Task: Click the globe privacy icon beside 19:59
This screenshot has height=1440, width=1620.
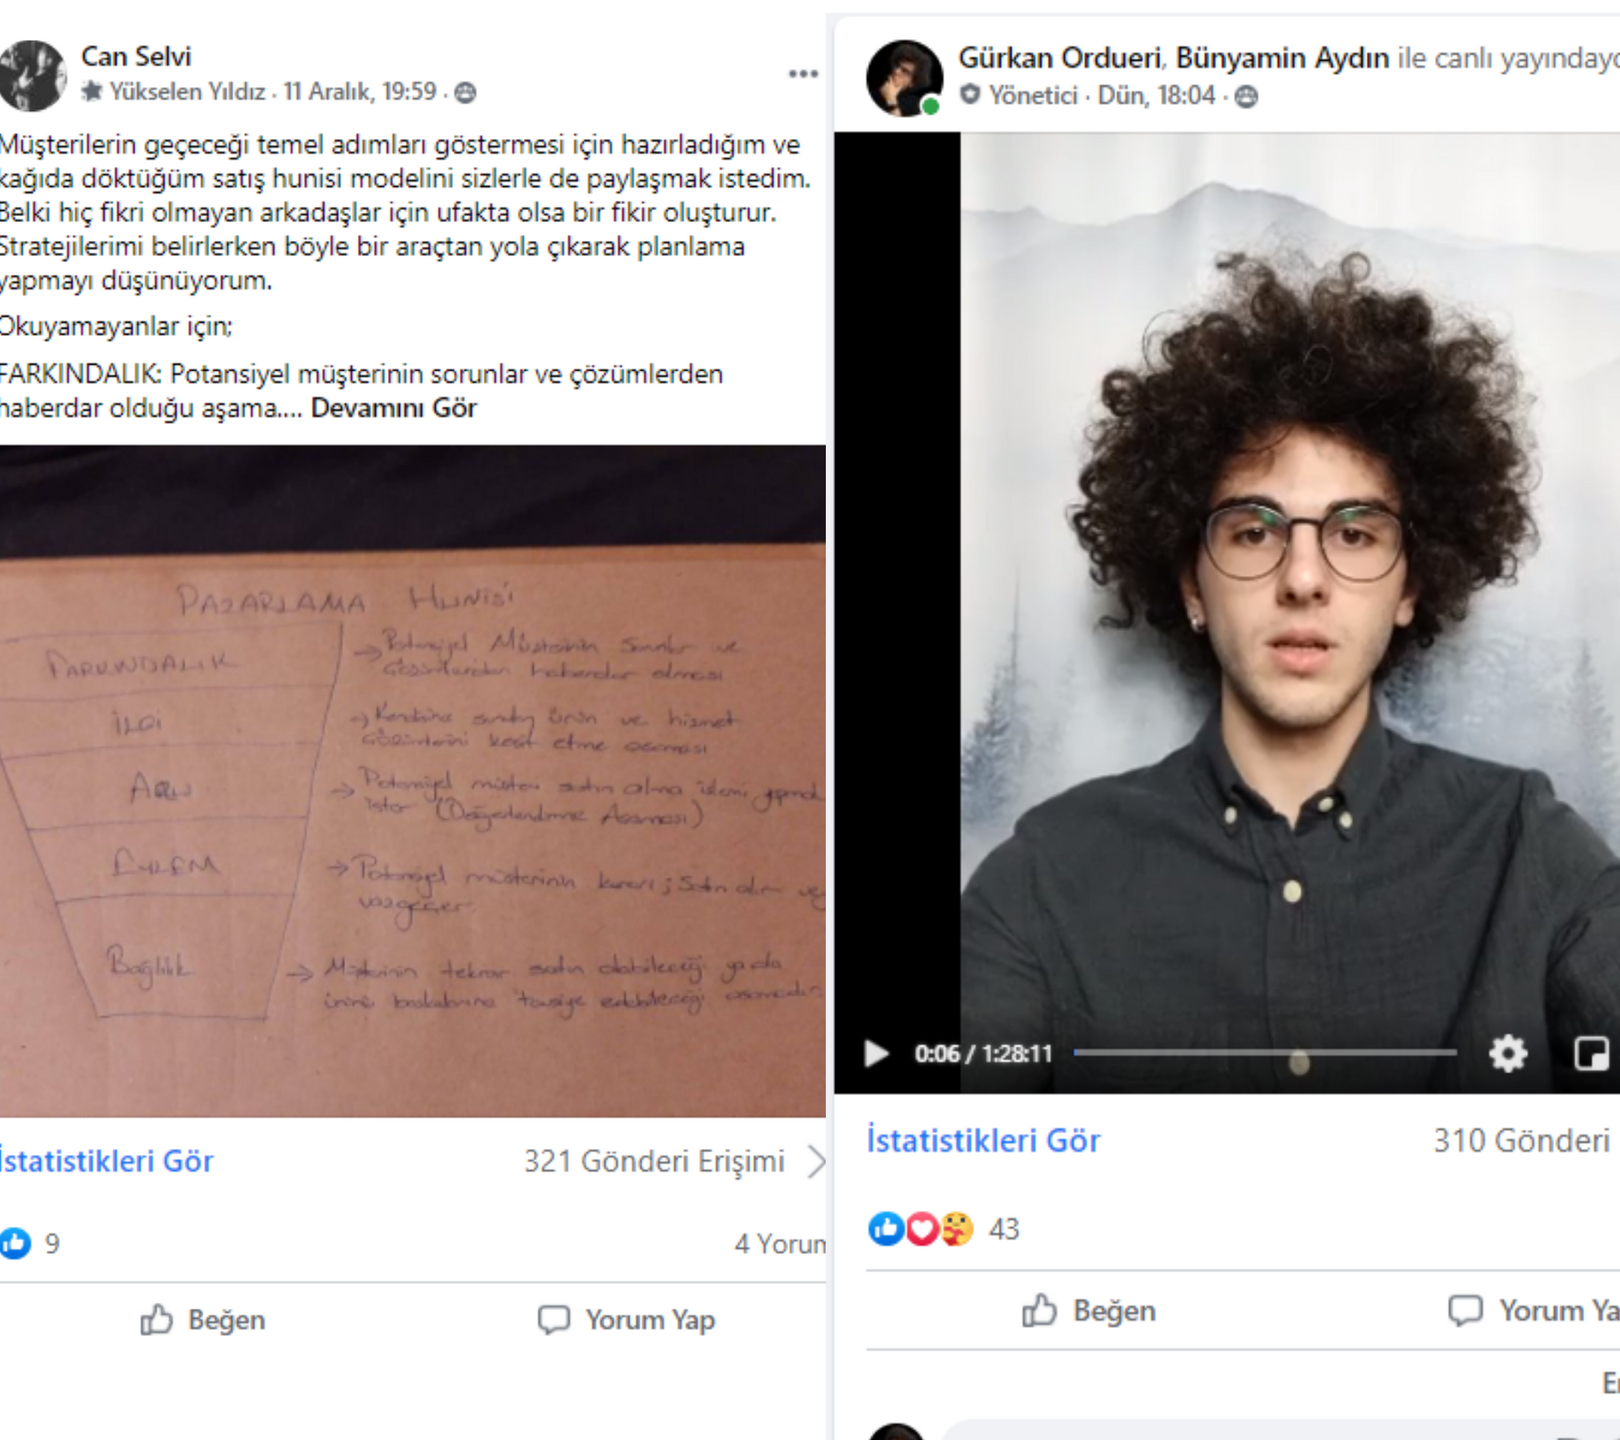Action: (x=465, y=93)
